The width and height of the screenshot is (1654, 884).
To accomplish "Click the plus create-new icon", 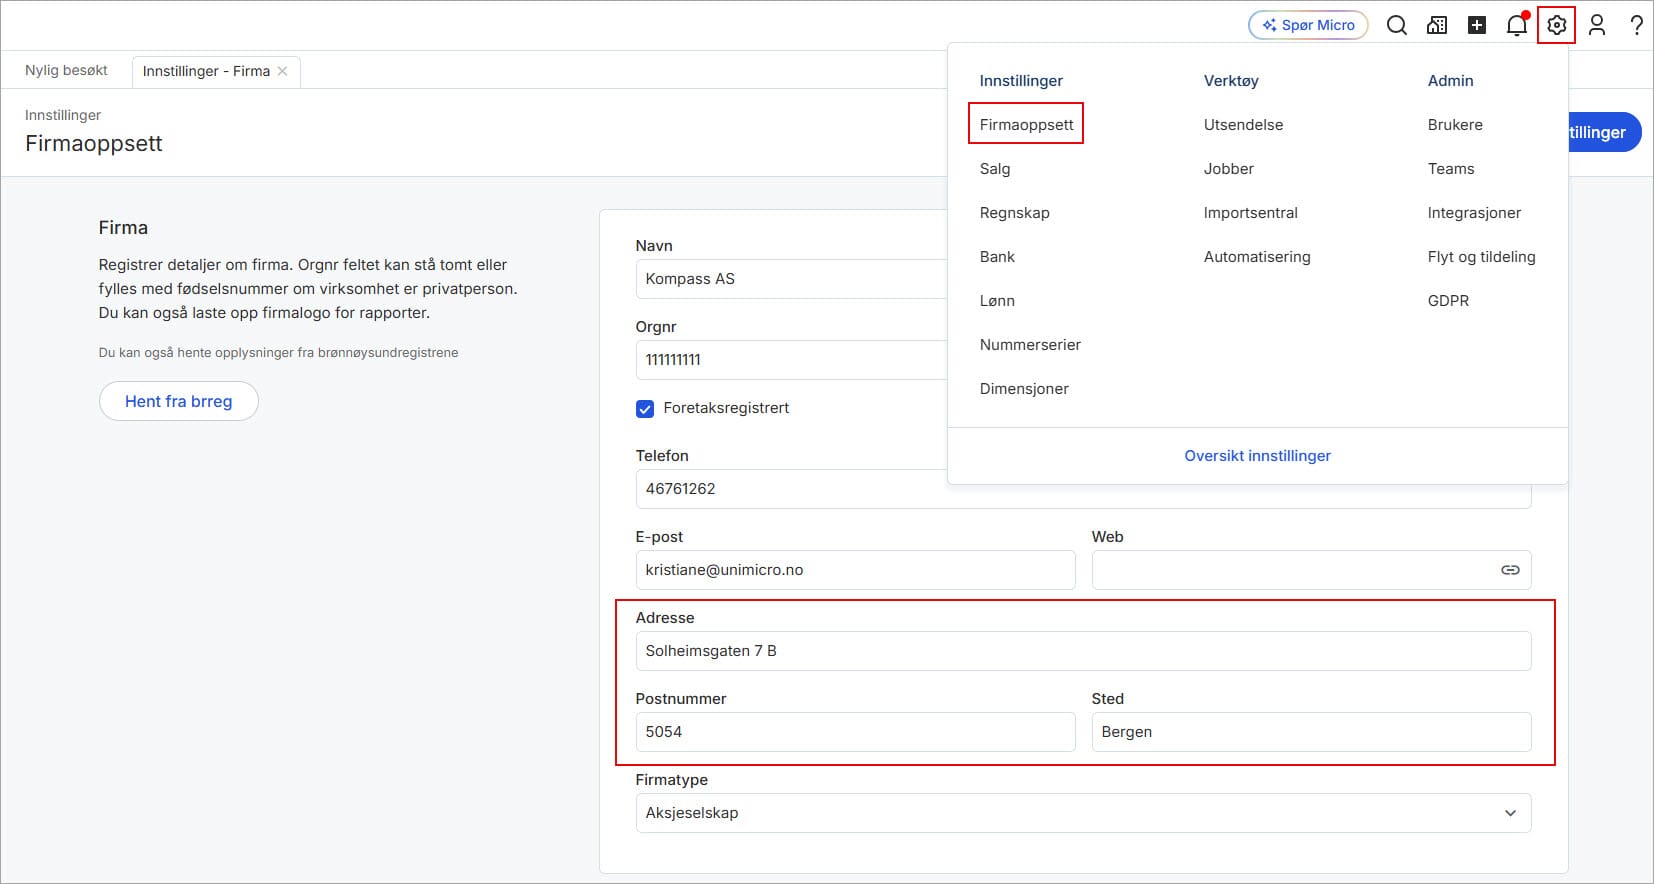I will pos(1477,26).
